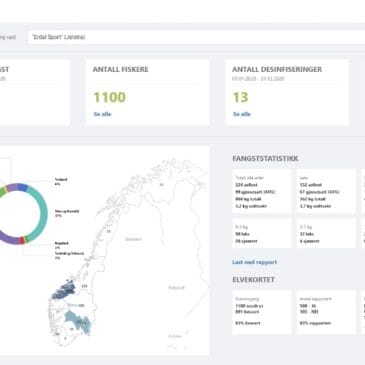Click the ANTALL DESINFISERINGER card heading
365x365 pixels.
(x=277, y=69)
